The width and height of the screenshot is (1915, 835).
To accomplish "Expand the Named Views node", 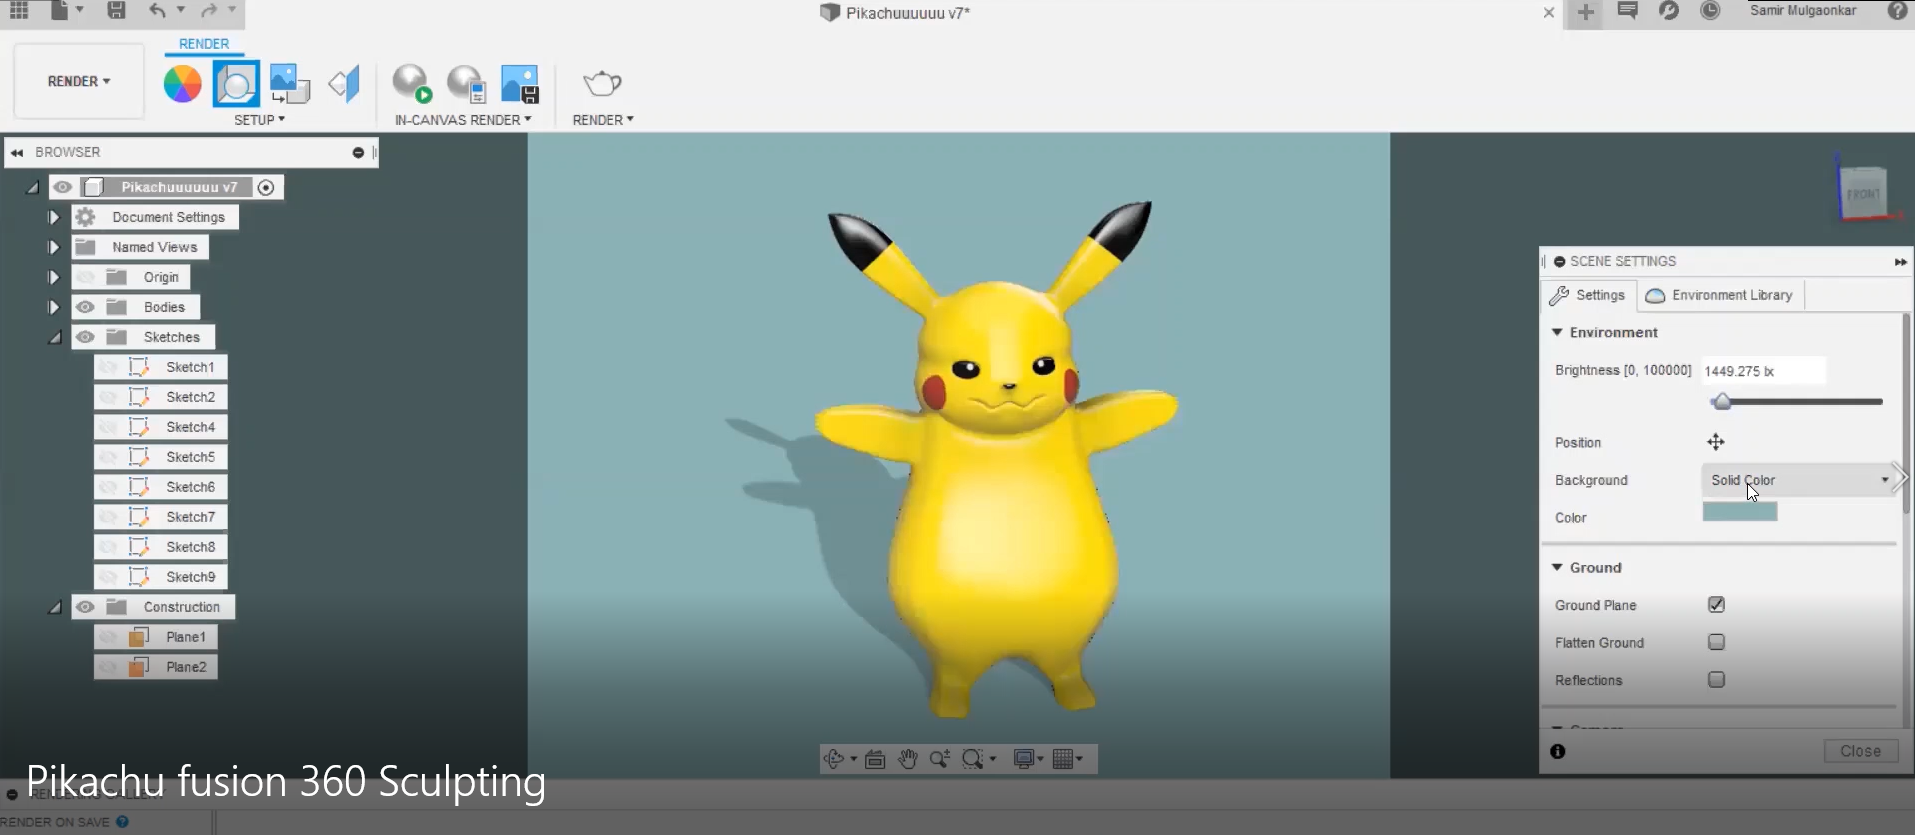I will 54,247.
